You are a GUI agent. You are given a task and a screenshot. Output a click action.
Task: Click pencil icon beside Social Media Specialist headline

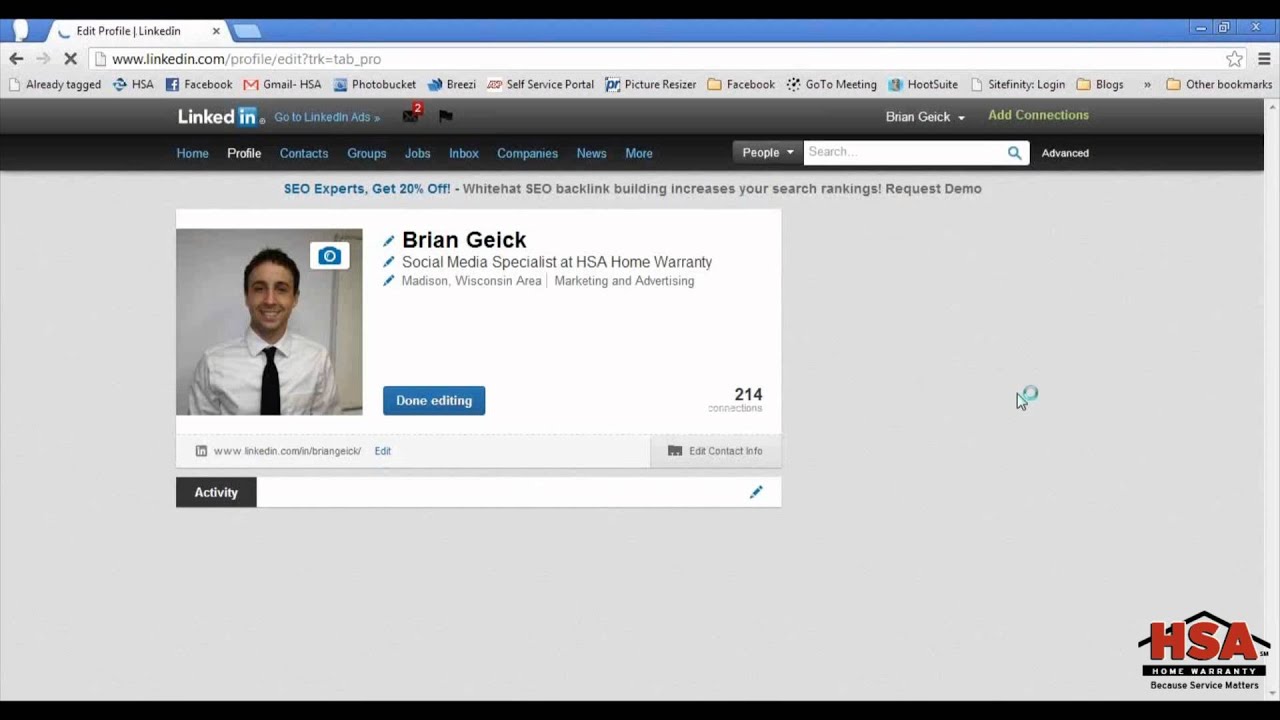click(x=389, y=262)
